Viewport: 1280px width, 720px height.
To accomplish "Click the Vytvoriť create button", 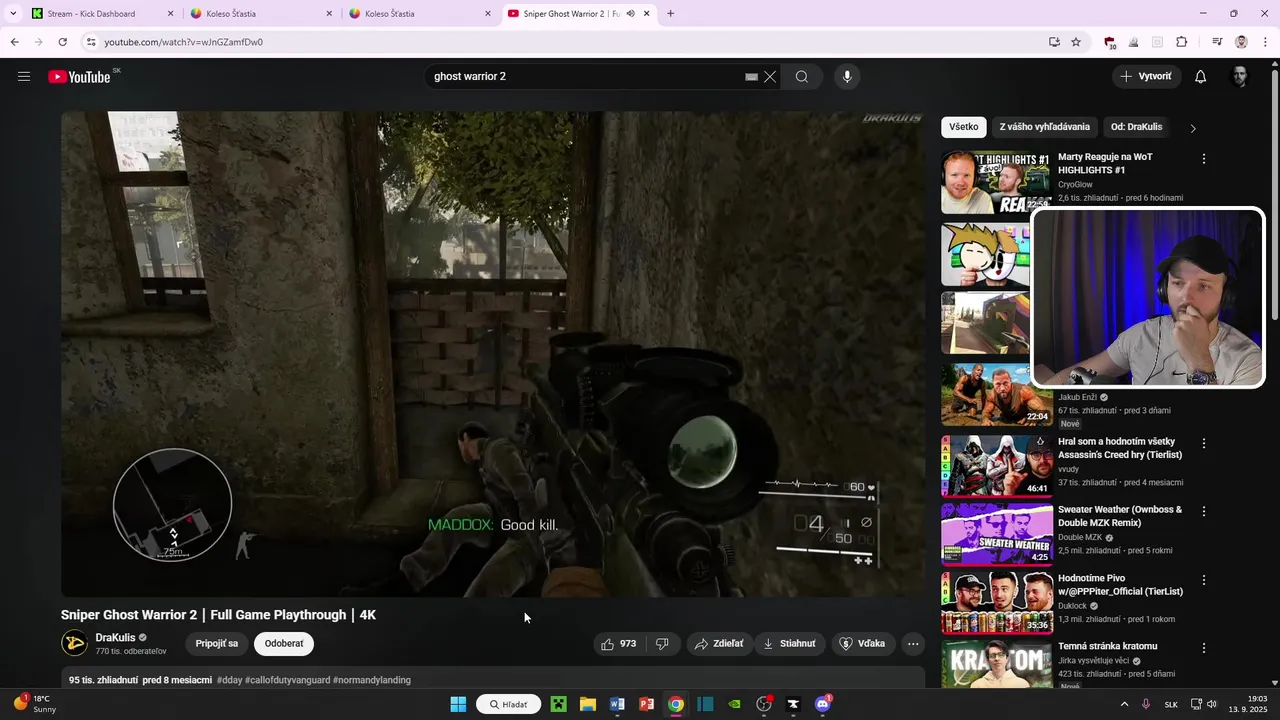I will [1147, 77].
